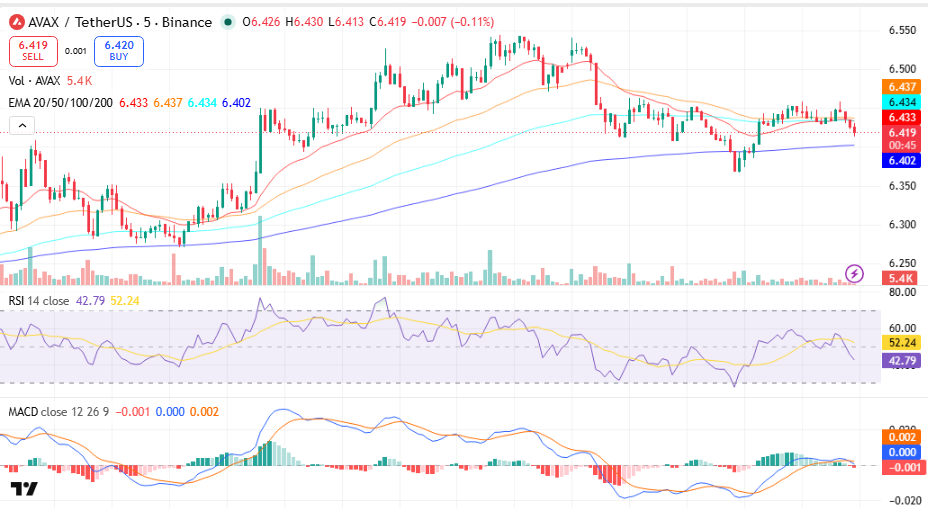Select the EMA 20/50/100/200 indicator label
Screen dimensions: 928x512
click(60, 103)
